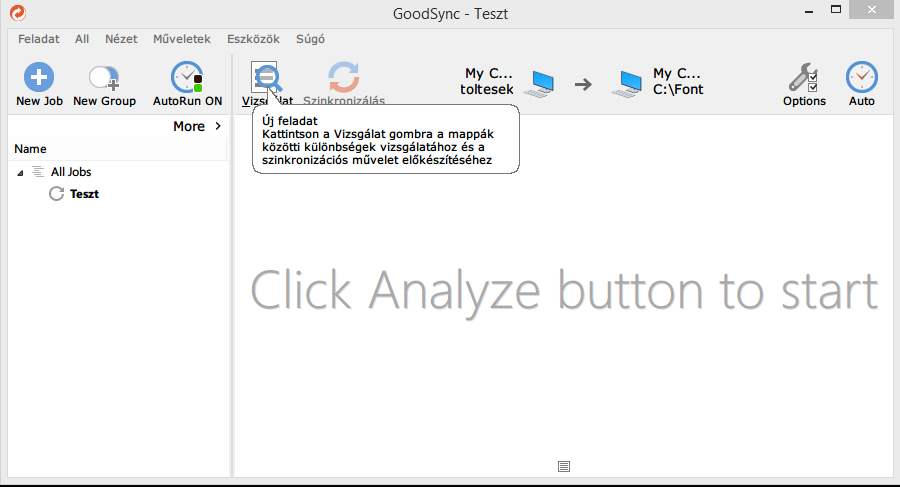Open the Műveletek menu
Image resolution: width=900 pixels, height=487 pixels.
pos(181,39)
